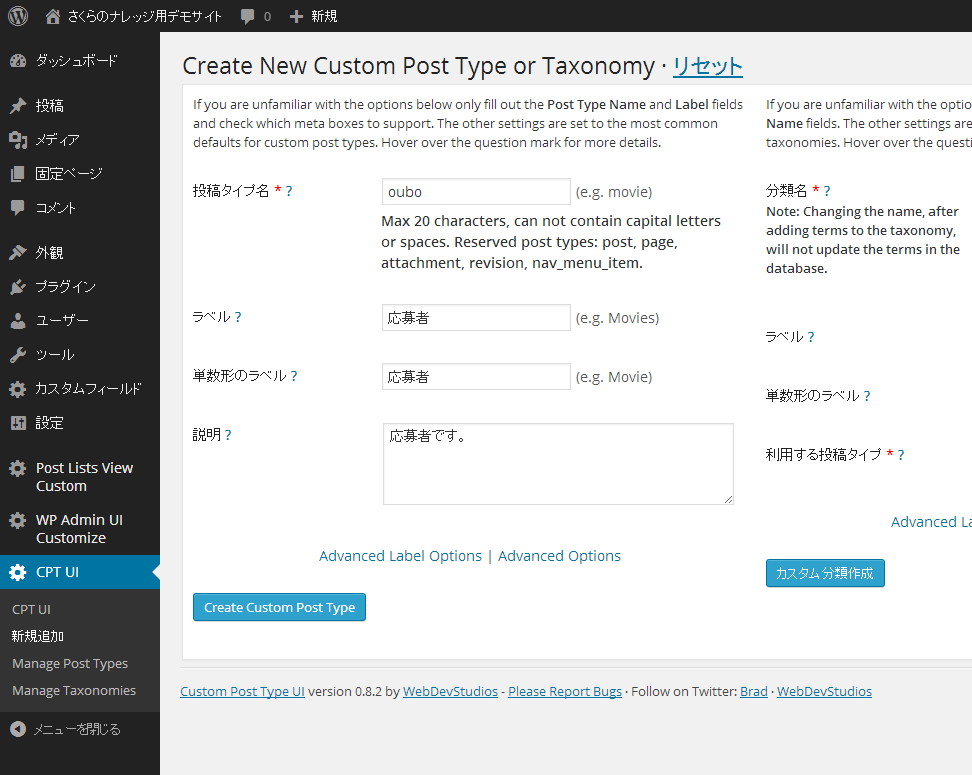Go to プラグイン plugins menu

click(x=65, y=287)
